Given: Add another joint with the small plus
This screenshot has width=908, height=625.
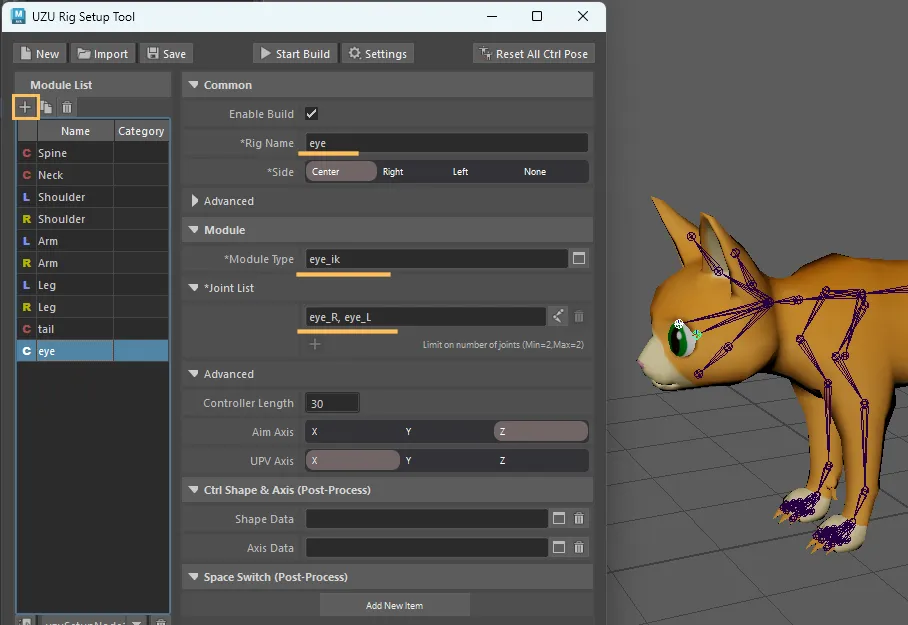Looking at the screenshot, I should tap(315, 344).
